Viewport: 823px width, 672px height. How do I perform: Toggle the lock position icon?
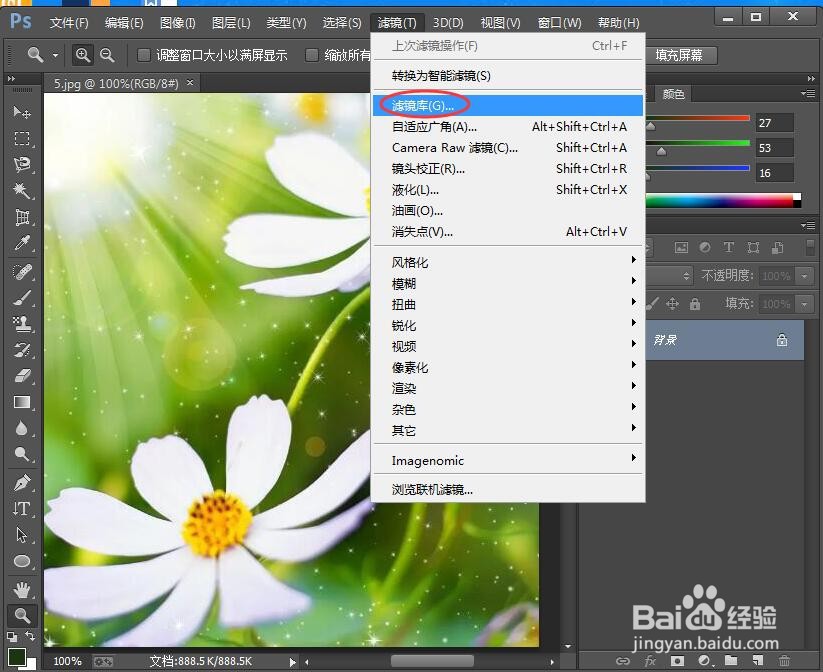672,303
